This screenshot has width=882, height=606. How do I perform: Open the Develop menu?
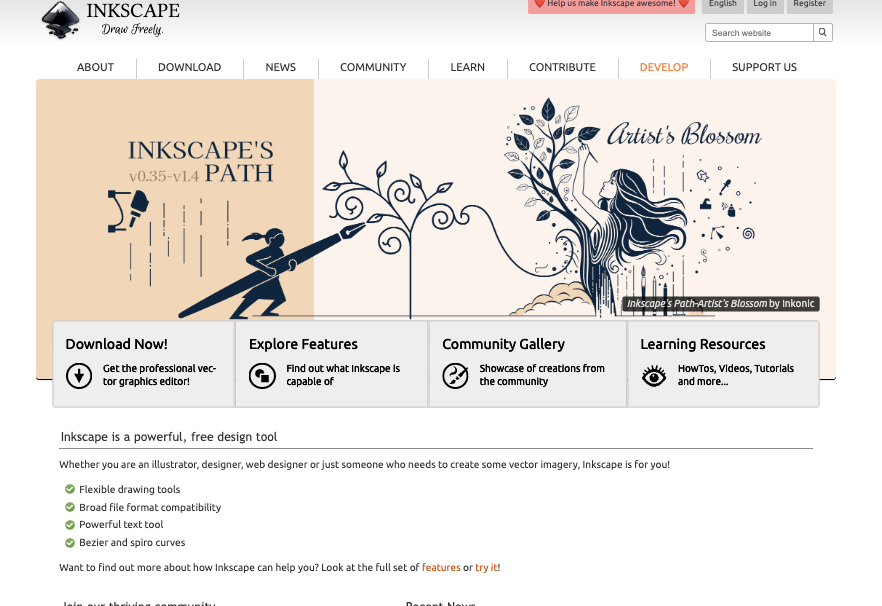click(664, 67)
